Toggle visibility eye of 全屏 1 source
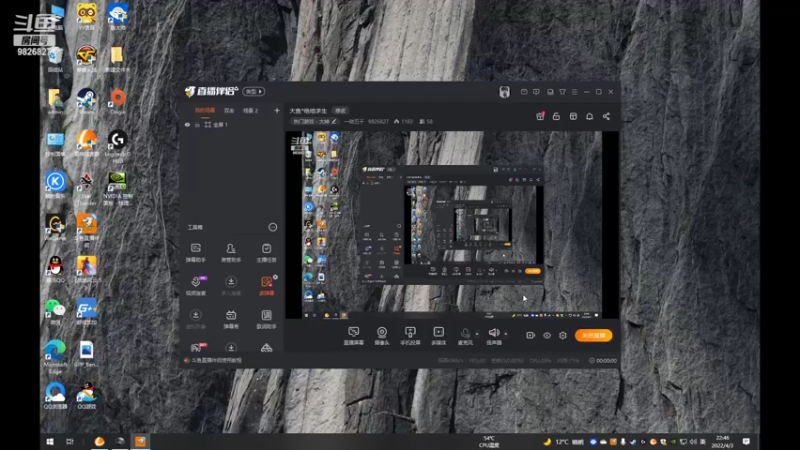800x450 pixels. coord(187,124)
